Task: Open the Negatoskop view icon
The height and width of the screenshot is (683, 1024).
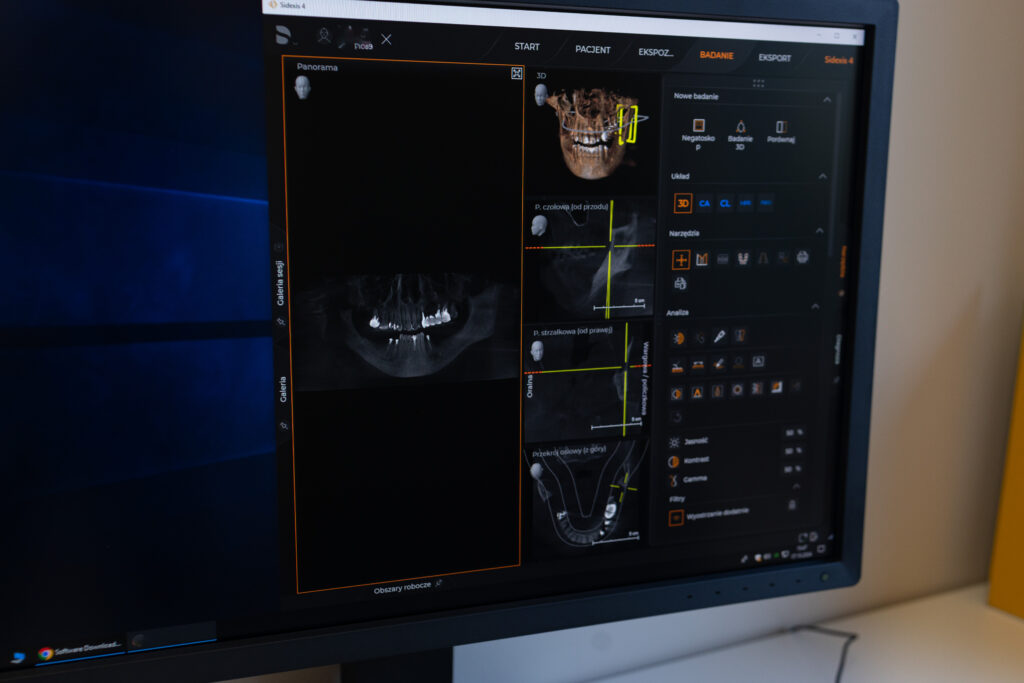Action: 699,126
